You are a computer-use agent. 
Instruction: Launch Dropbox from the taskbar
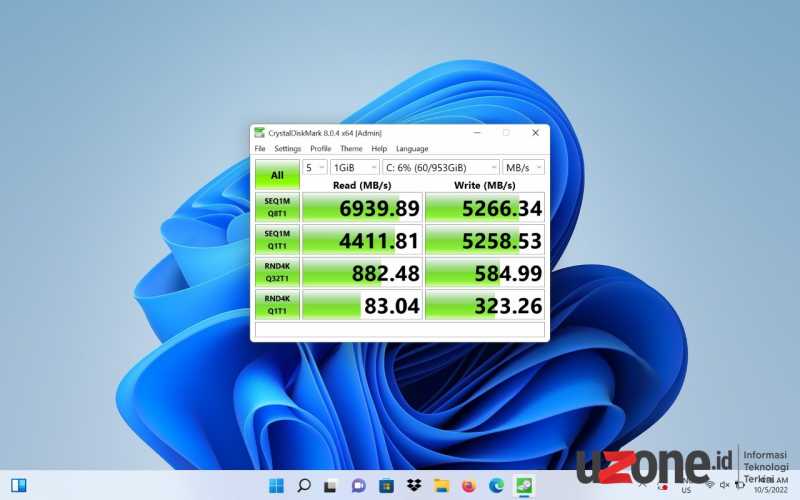click(x=414, y=485)
